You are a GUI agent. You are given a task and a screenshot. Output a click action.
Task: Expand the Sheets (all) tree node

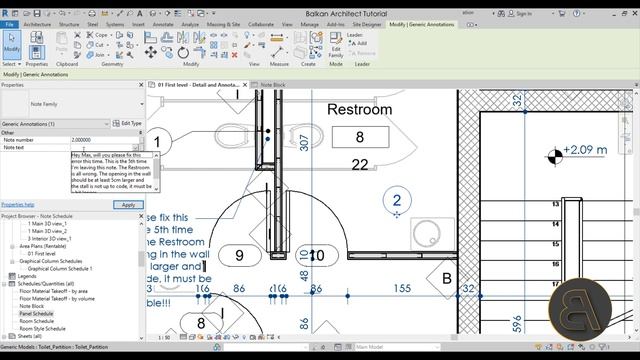tap(4, 336)
